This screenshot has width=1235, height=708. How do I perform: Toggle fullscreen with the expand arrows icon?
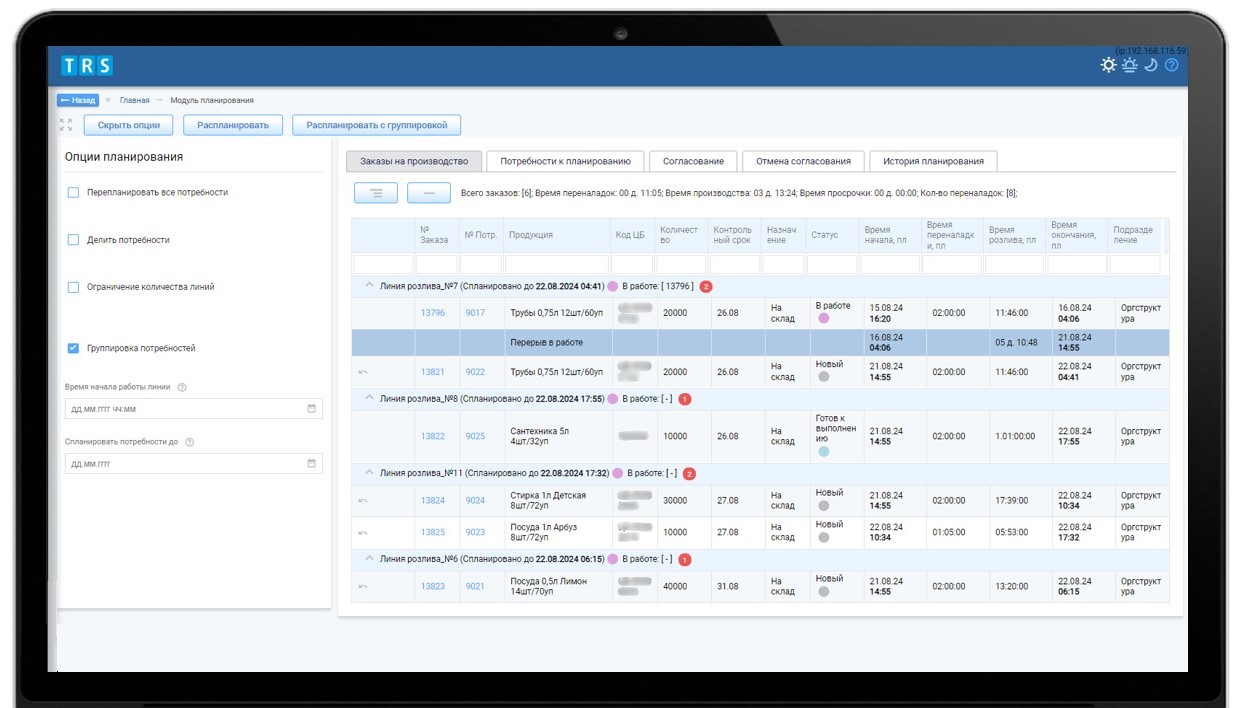tap(66, 125)
